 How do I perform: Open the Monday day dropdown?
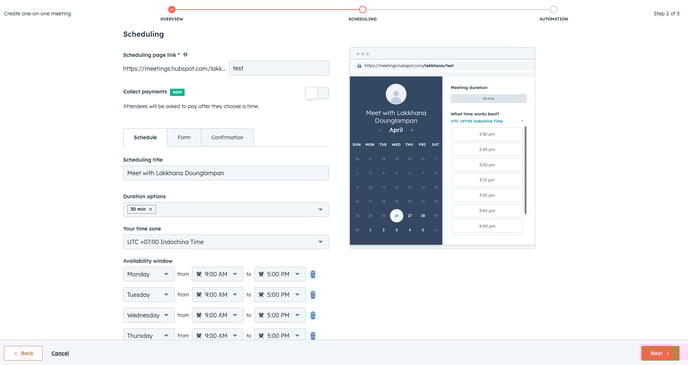pos(149,274)
